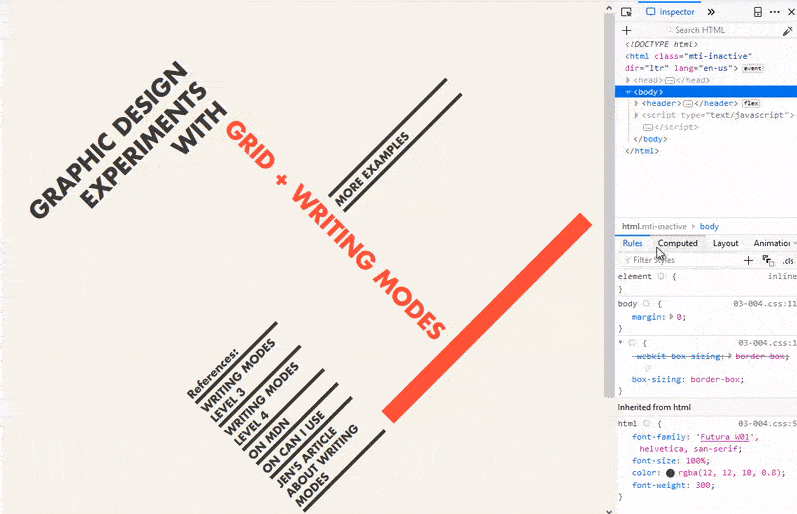797x514 pixels.
Task: Open 03-004.css source for * rule
Action: (x=767, y=343)
